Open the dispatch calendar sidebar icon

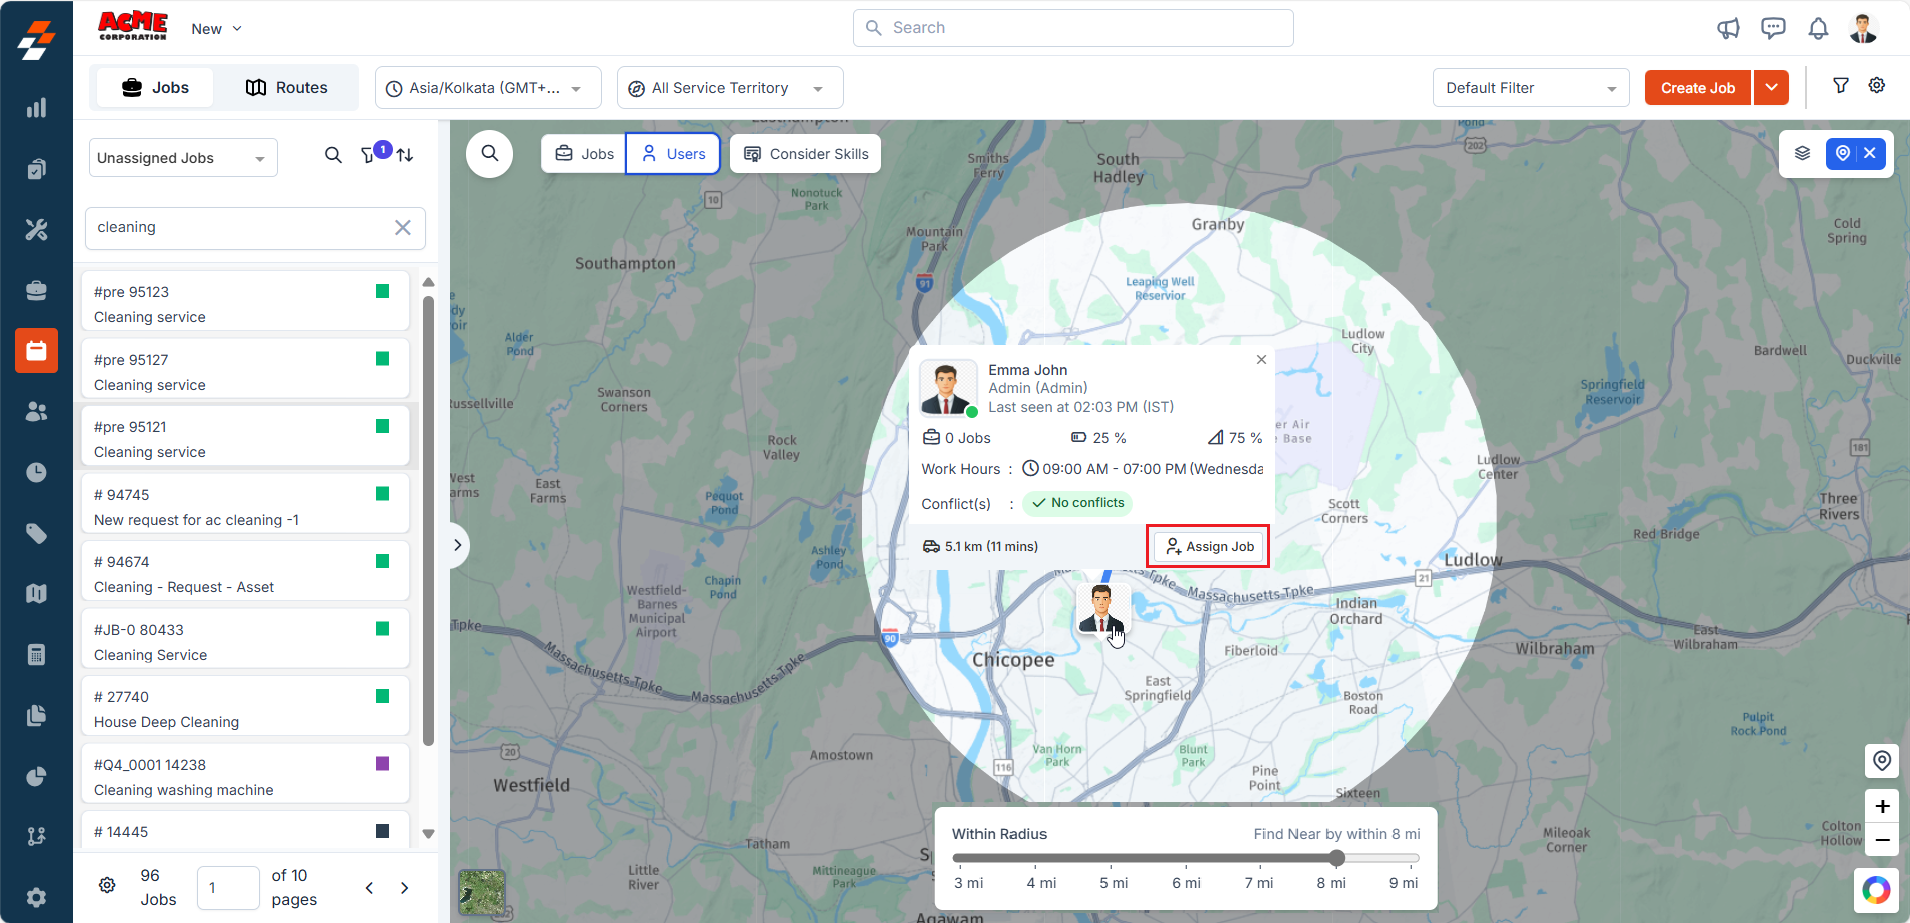(x=36, y=351)
